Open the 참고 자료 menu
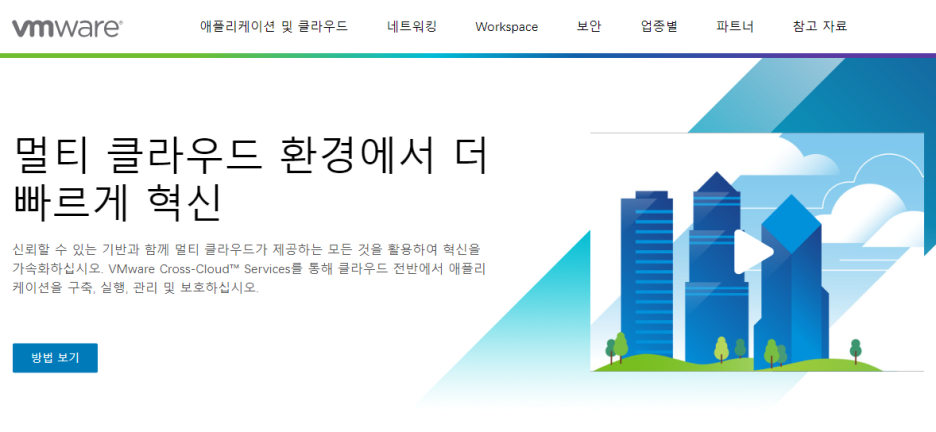Image resolution: width=936 pixels, height=432 pixels. pyautogui.click(x=820, y=26)
